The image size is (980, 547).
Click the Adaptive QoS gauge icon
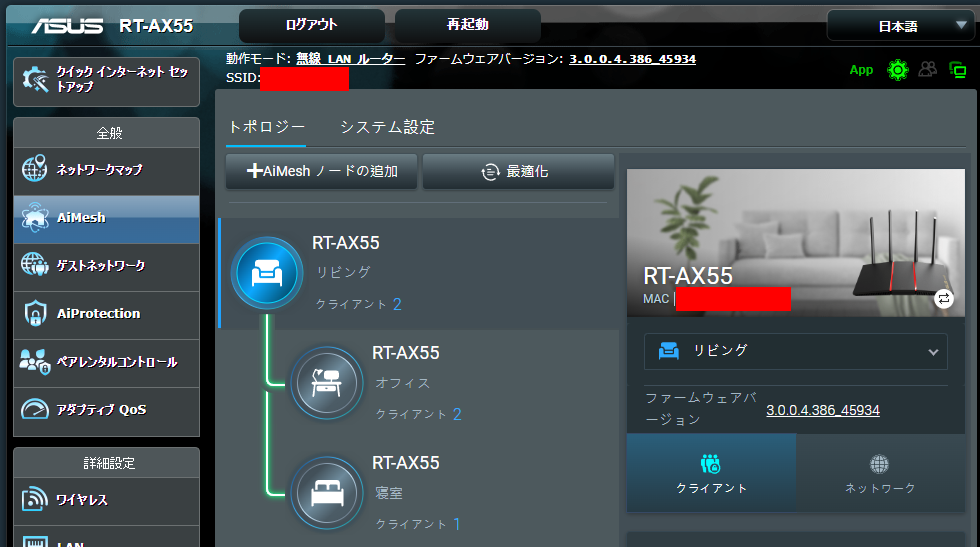pos(35,409)
